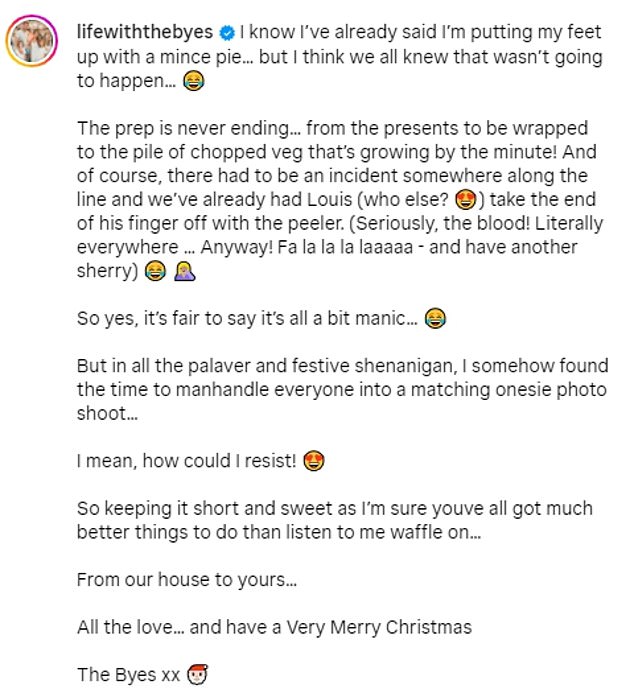Viewport: 634px width, 697px height.
Task: Click the laughing emoji after 'to happen...'
Action: [194, 81]
